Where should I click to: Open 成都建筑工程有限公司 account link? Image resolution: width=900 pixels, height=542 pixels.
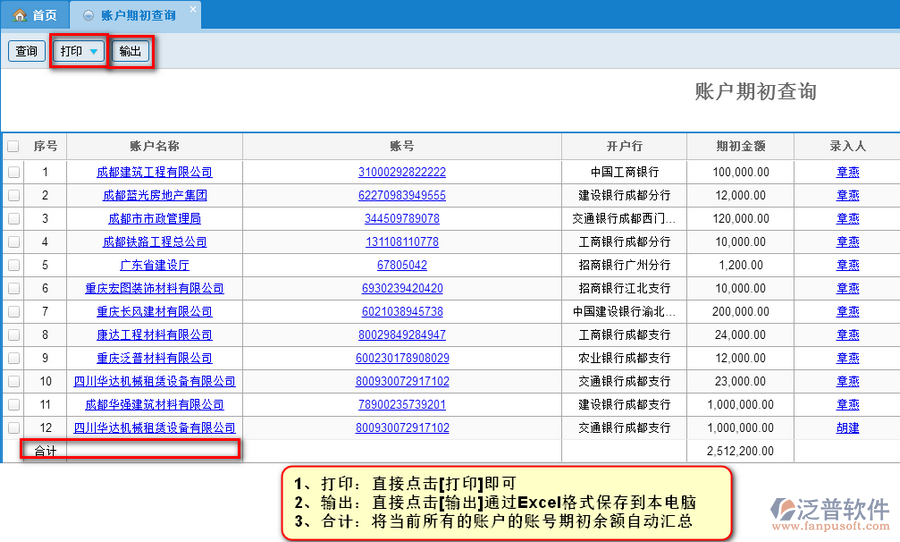click(x=154, y=172)
